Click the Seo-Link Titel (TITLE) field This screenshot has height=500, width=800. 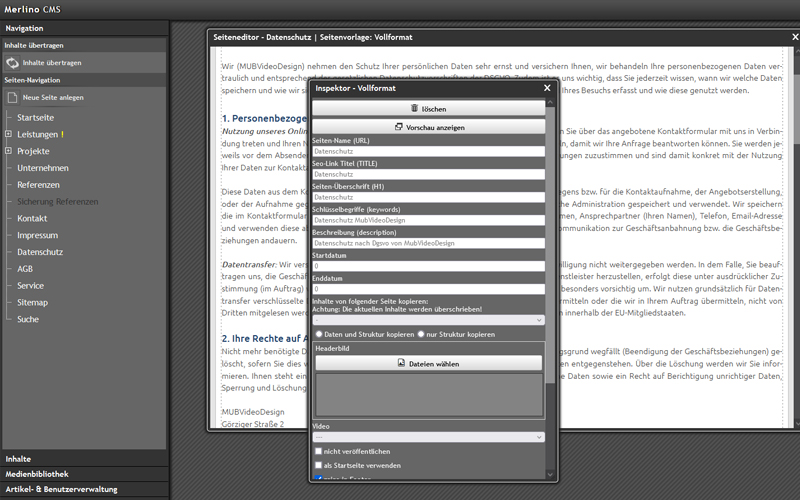pyautogui.click(x=428, y=174)
